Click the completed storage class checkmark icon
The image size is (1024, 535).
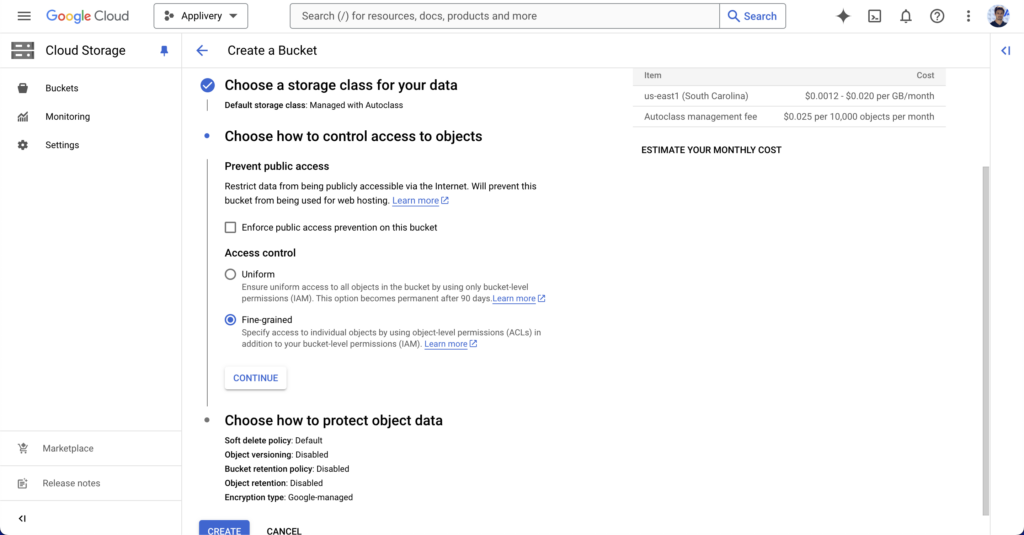point(207,85)
